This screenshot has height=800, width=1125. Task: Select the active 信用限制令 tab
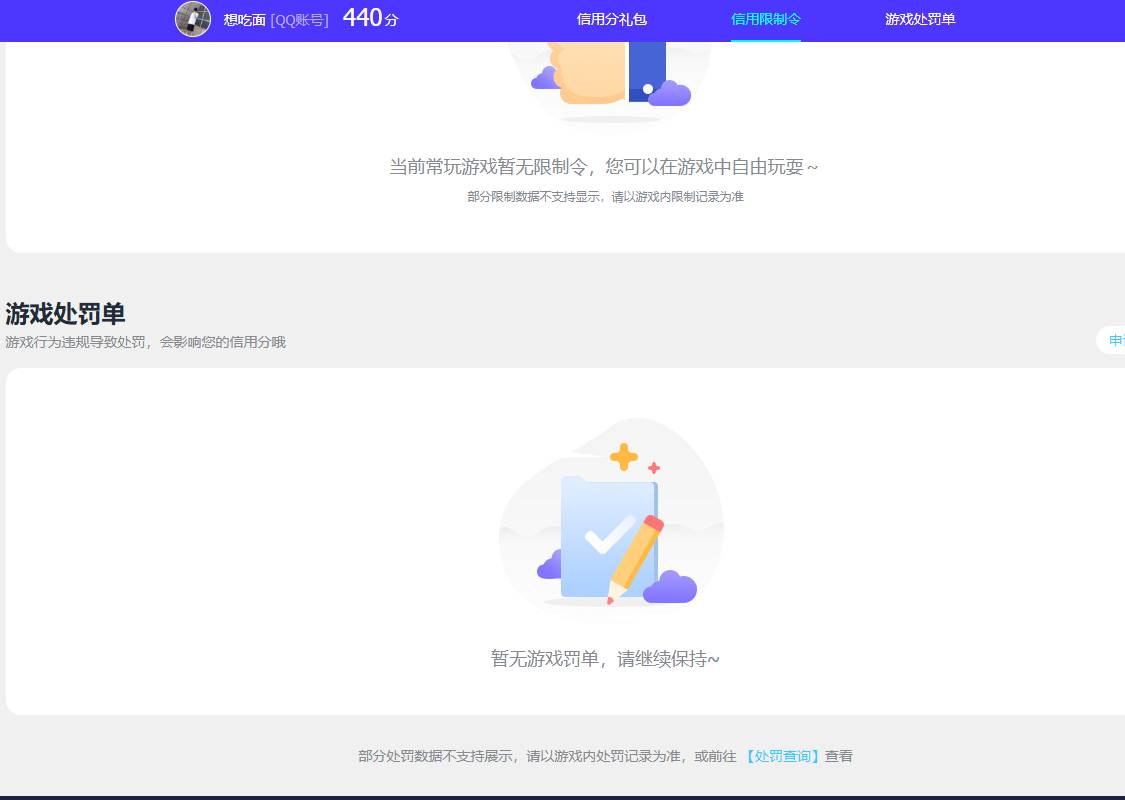(765, 20)
